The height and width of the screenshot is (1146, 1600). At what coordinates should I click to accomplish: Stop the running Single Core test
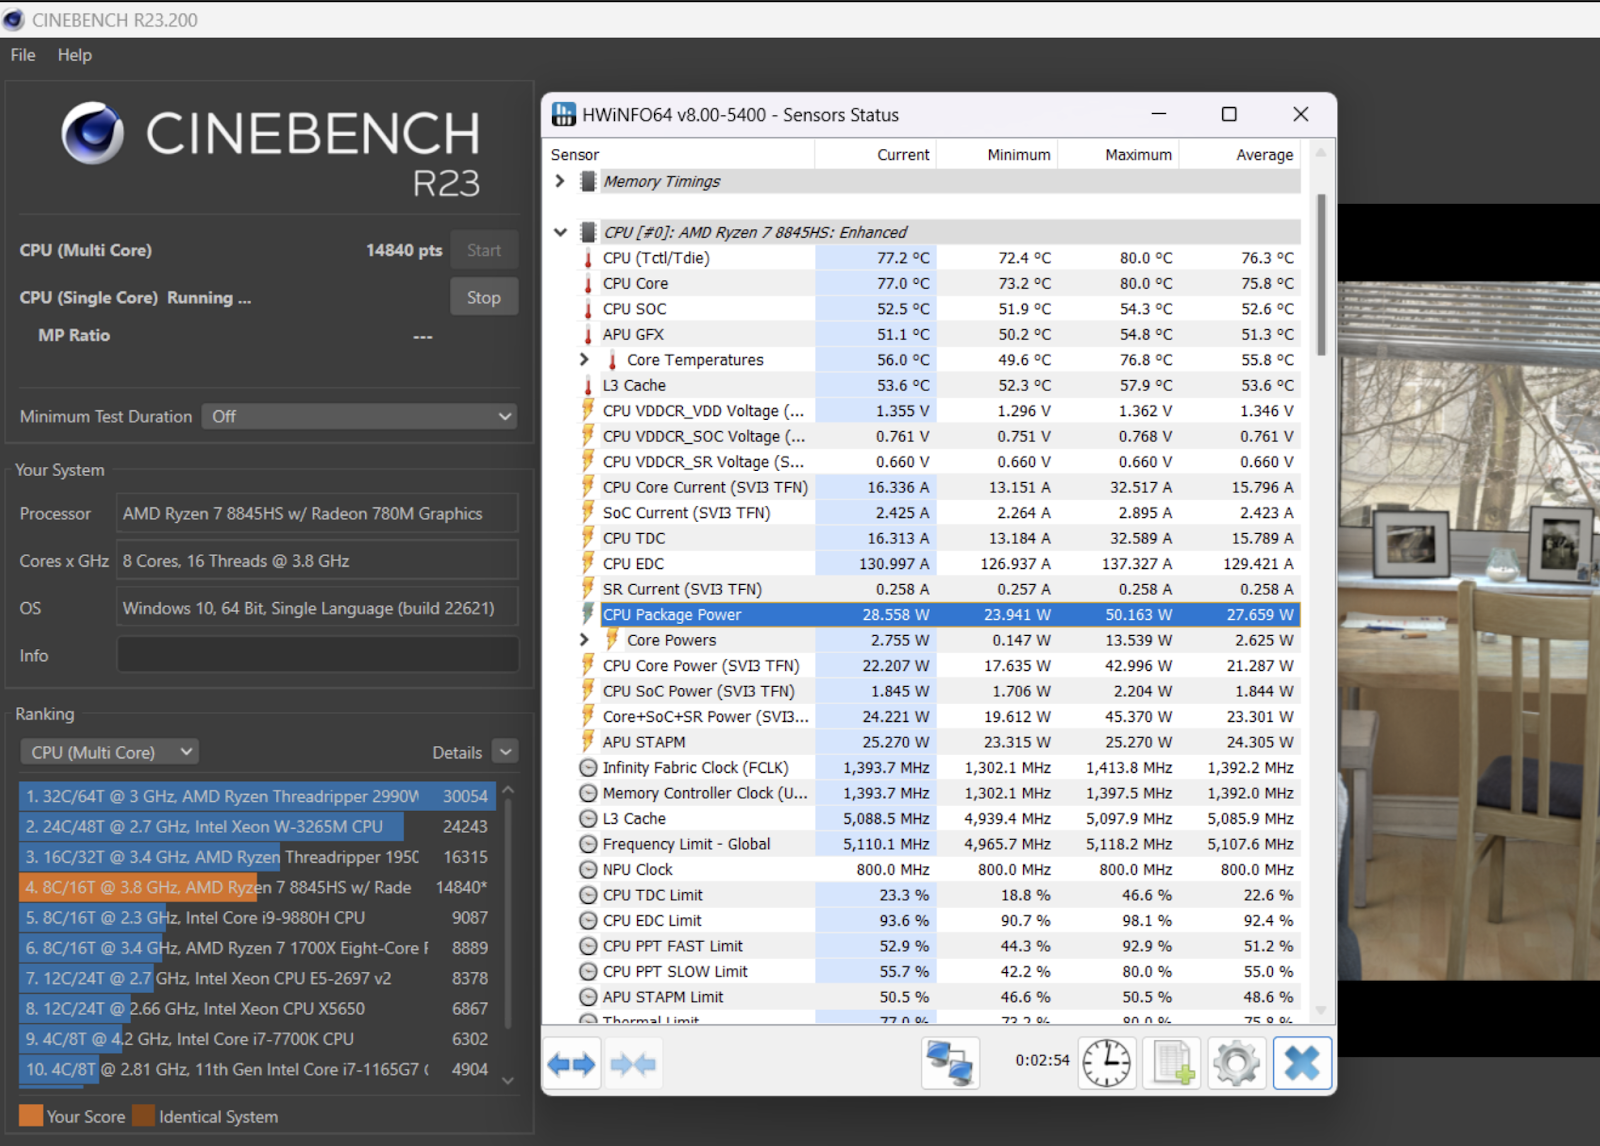pos(484,297)
